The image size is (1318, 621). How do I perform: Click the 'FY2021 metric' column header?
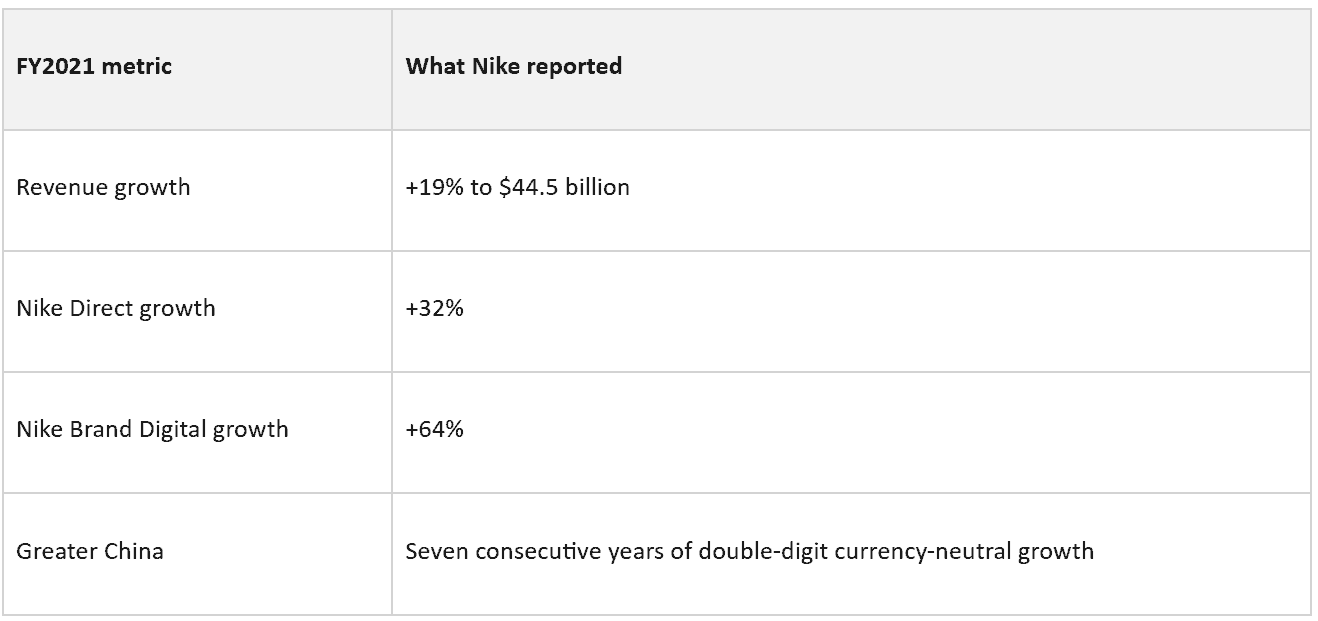point(197,69)
